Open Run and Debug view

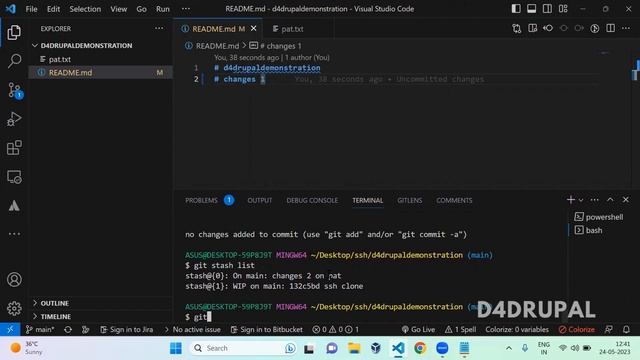[x=14, y=119]
